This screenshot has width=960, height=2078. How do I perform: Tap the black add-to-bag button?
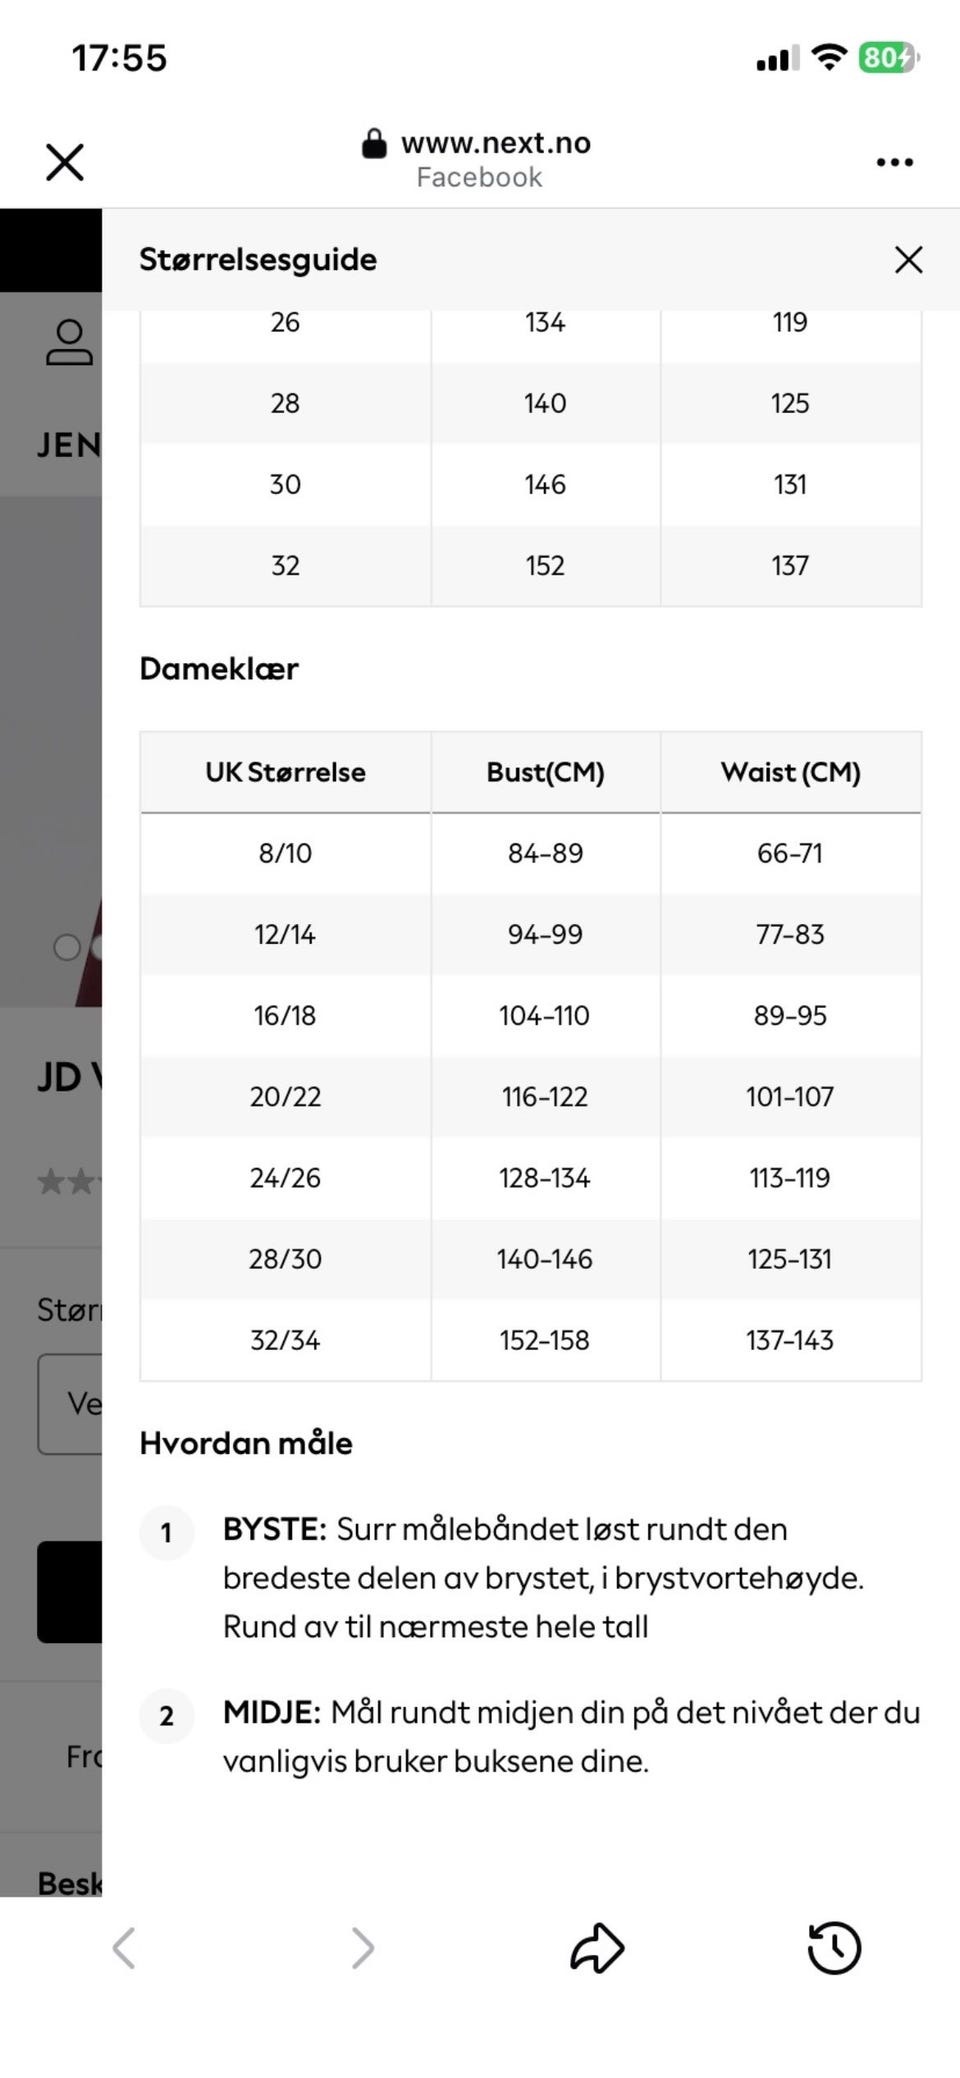pos(70,1592)
